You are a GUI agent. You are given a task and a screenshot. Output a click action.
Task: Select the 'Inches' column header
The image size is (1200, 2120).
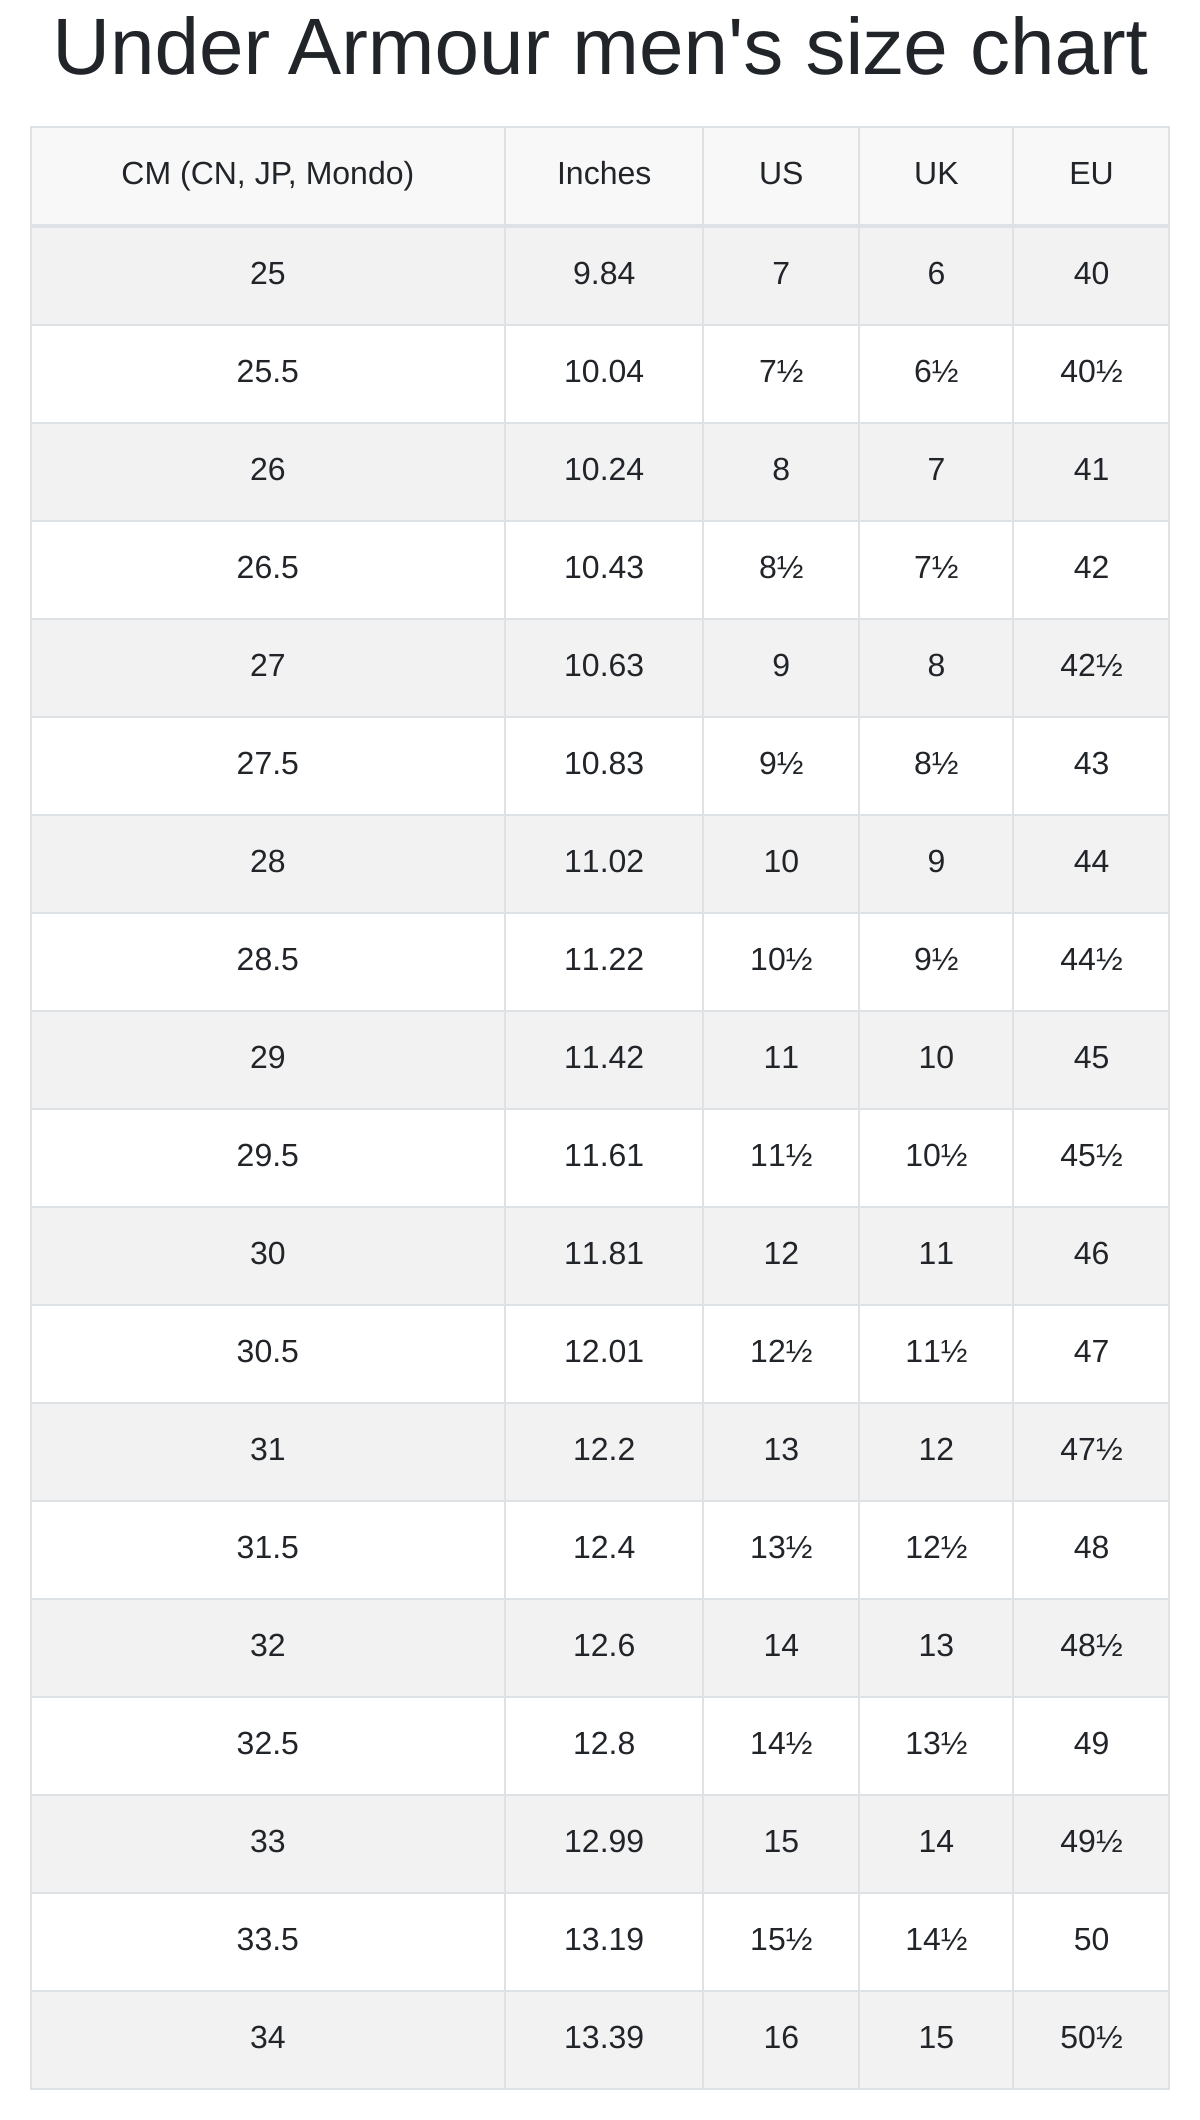point(604,175)
